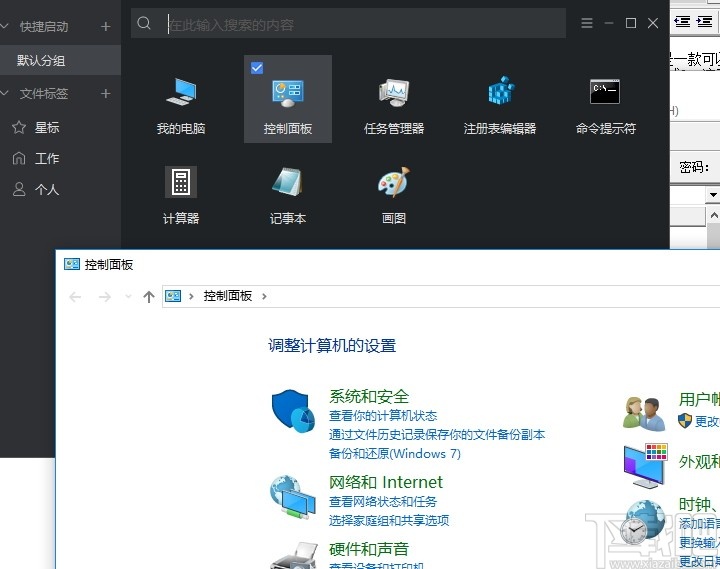Expand chevron before 控制面板 in address bar

[191, 297]
